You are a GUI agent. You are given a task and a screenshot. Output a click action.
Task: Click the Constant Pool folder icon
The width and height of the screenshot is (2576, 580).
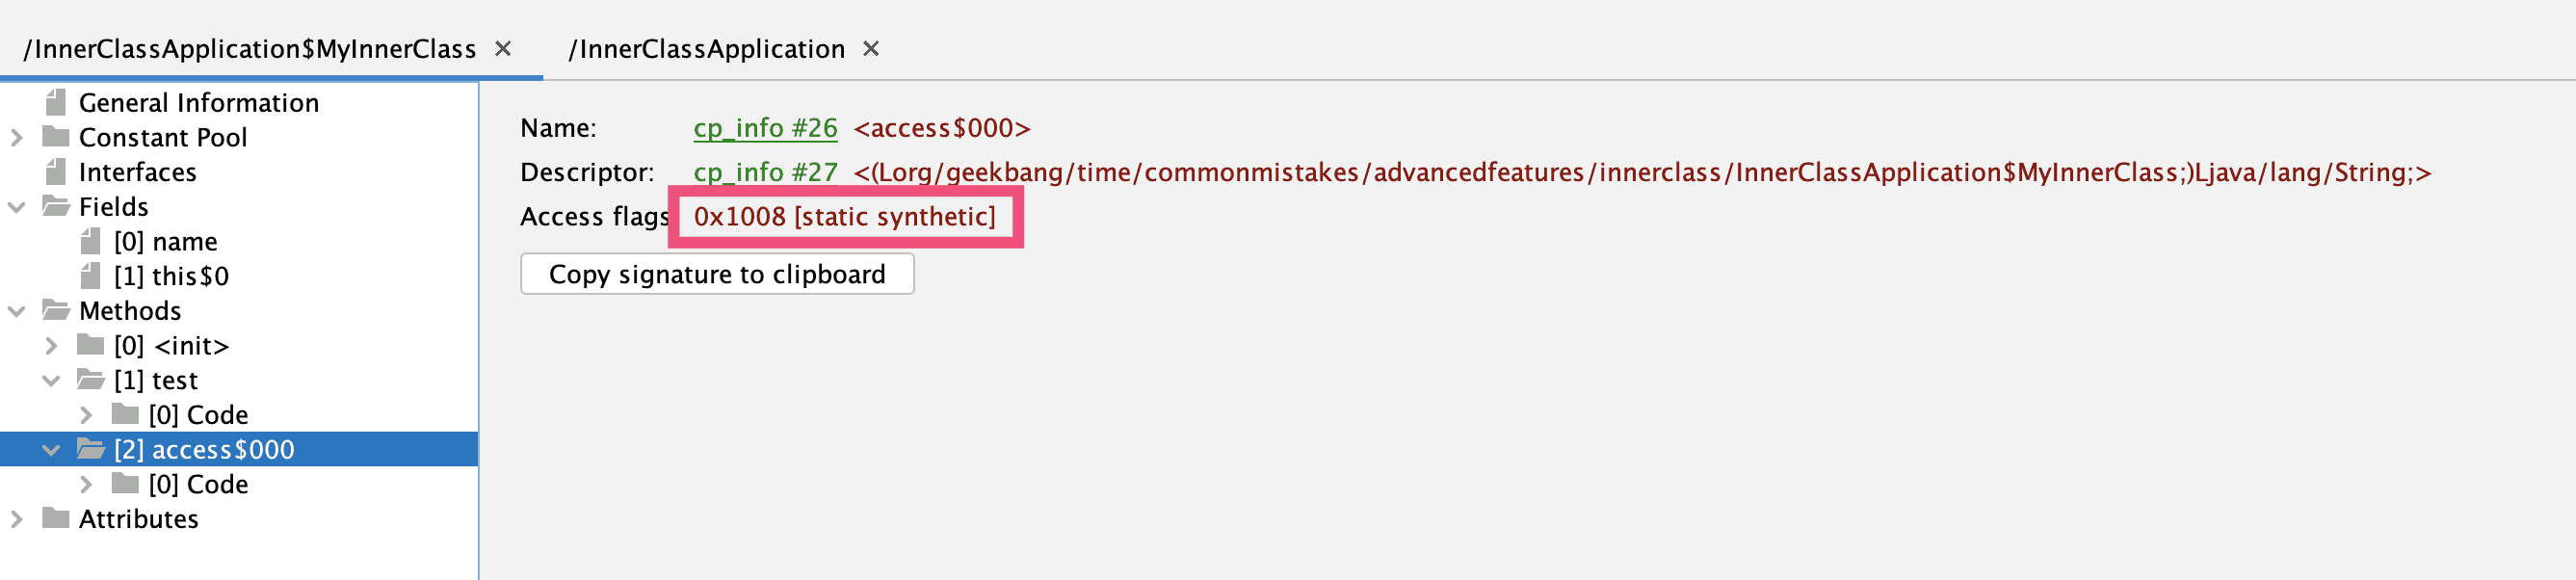point(56,137)
